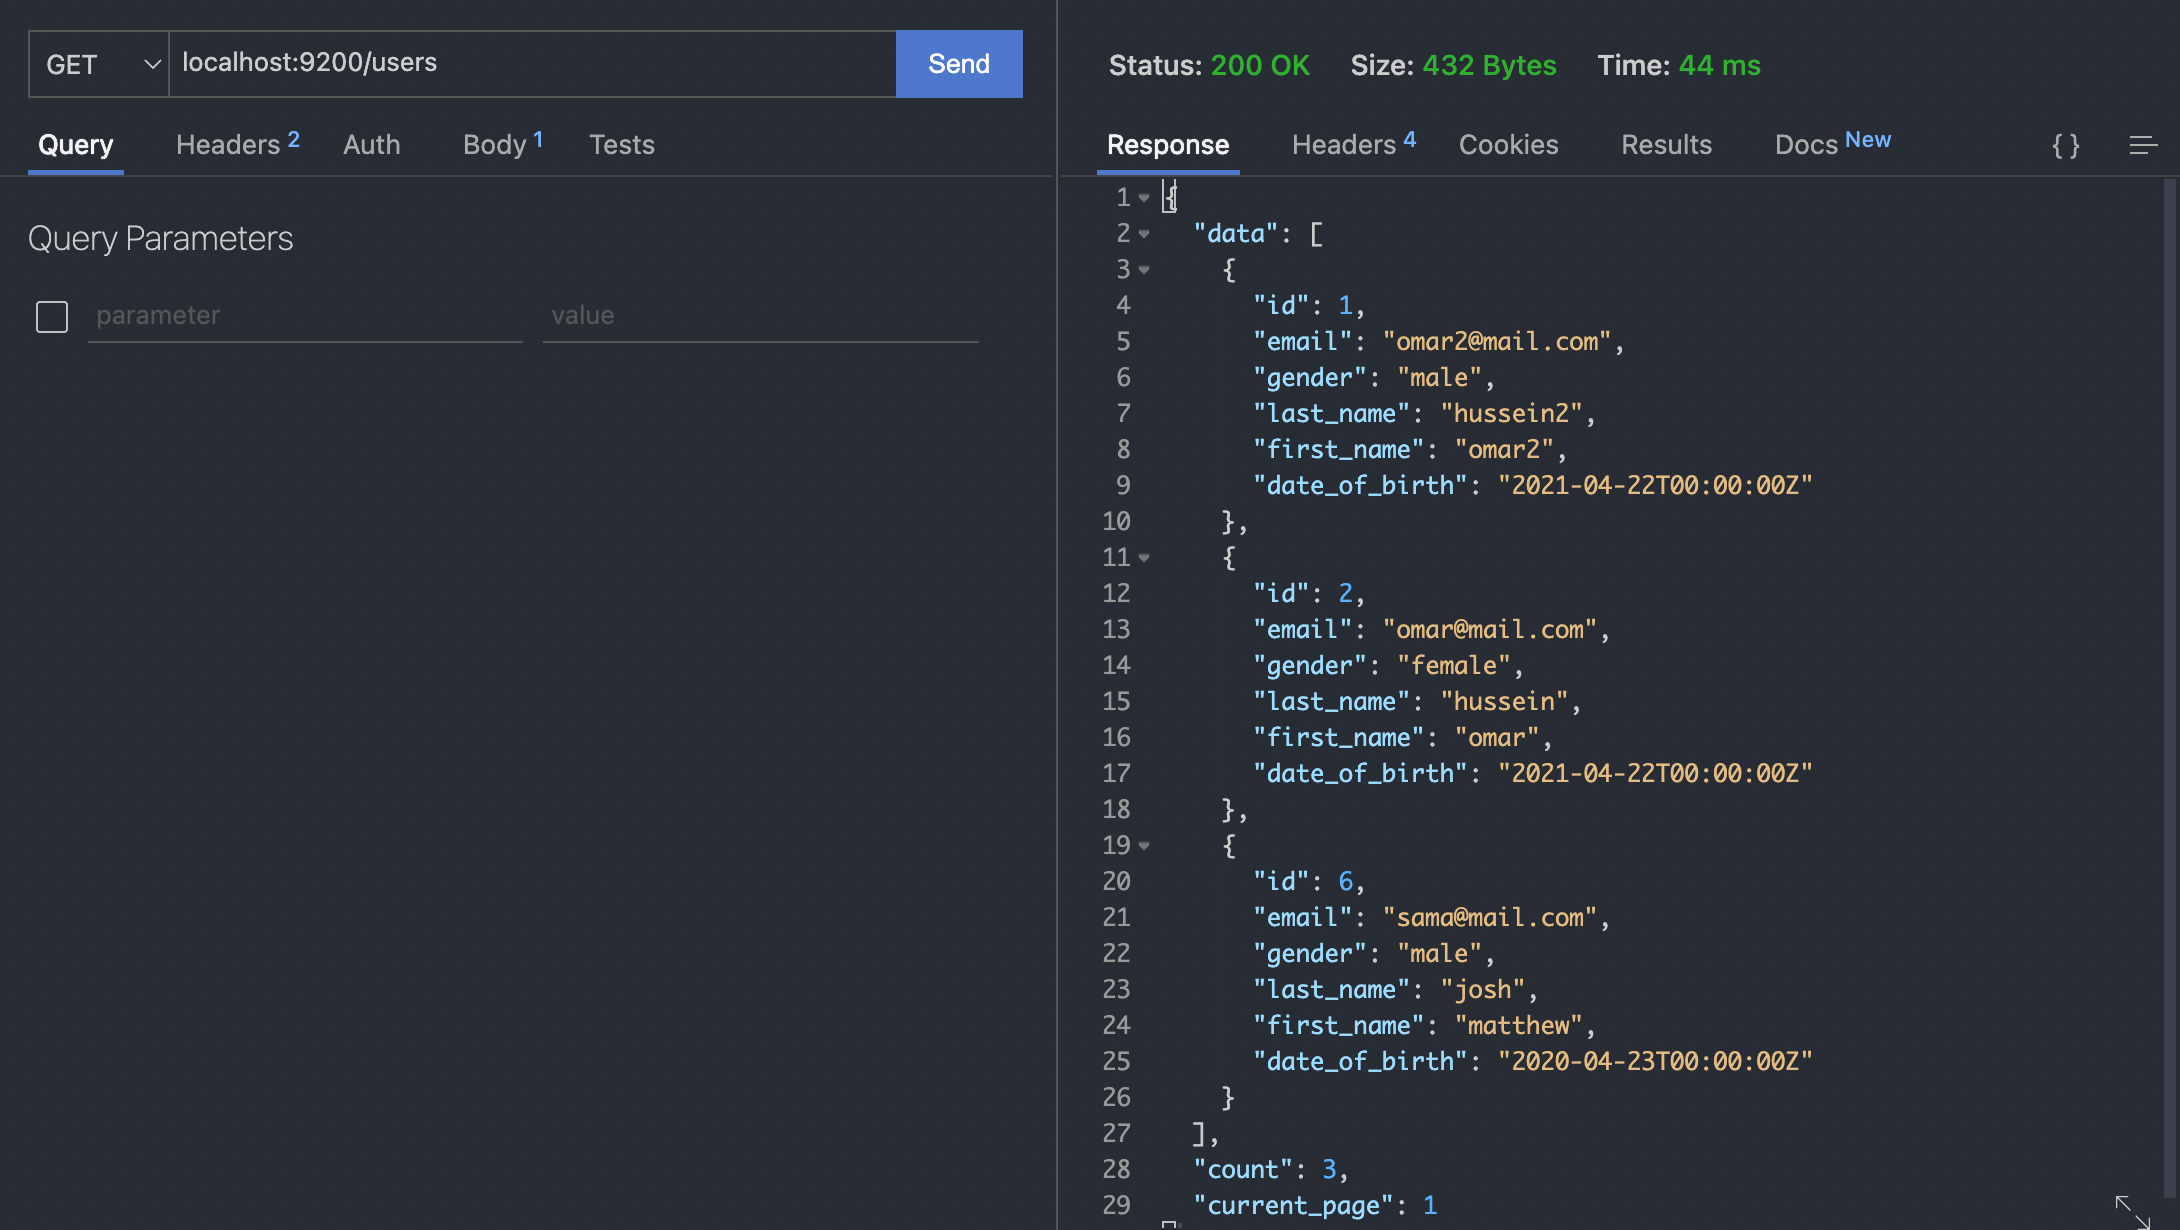Collapse the data array on line 2

click(x=1144, y=234)
